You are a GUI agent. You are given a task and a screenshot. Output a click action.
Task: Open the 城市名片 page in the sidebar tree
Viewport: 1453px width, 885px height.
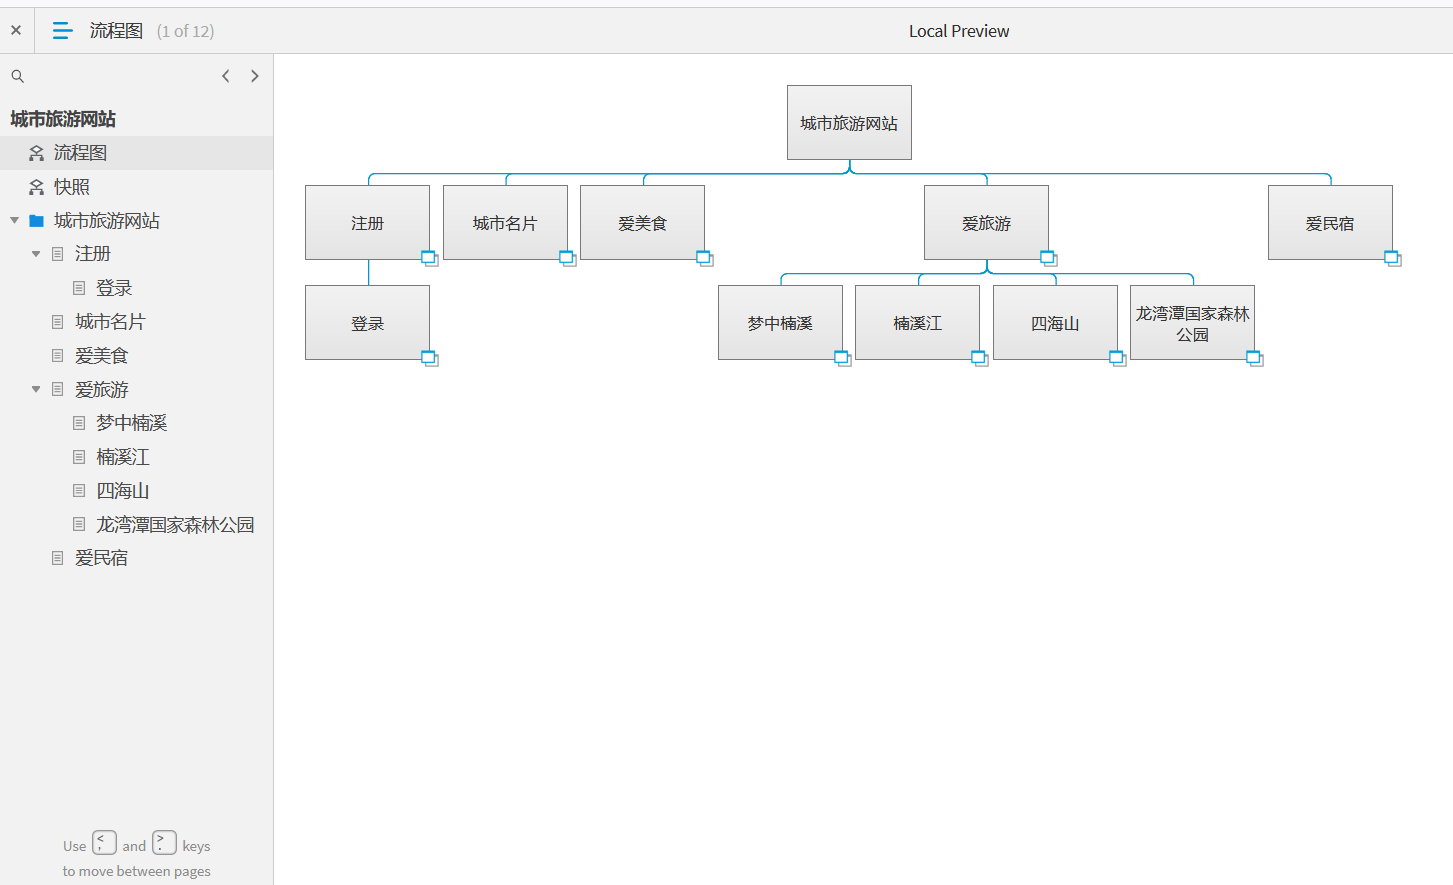(x=110, y=322)
